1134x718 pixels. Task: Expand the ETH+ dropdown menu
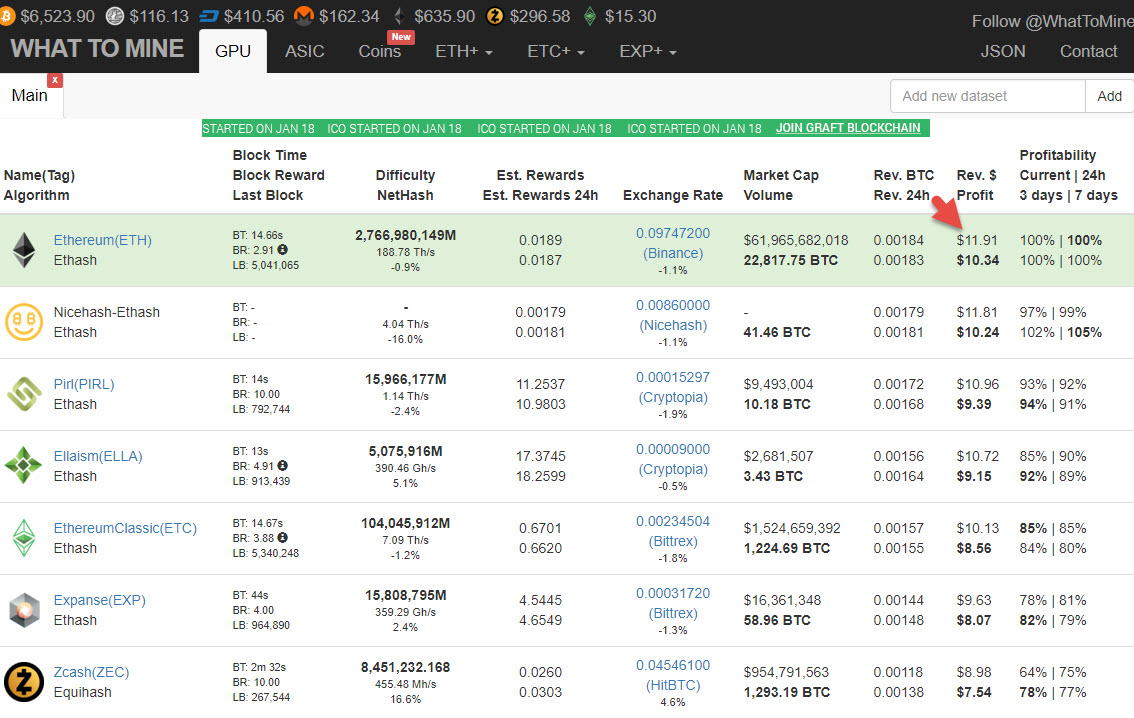point(463,51)
